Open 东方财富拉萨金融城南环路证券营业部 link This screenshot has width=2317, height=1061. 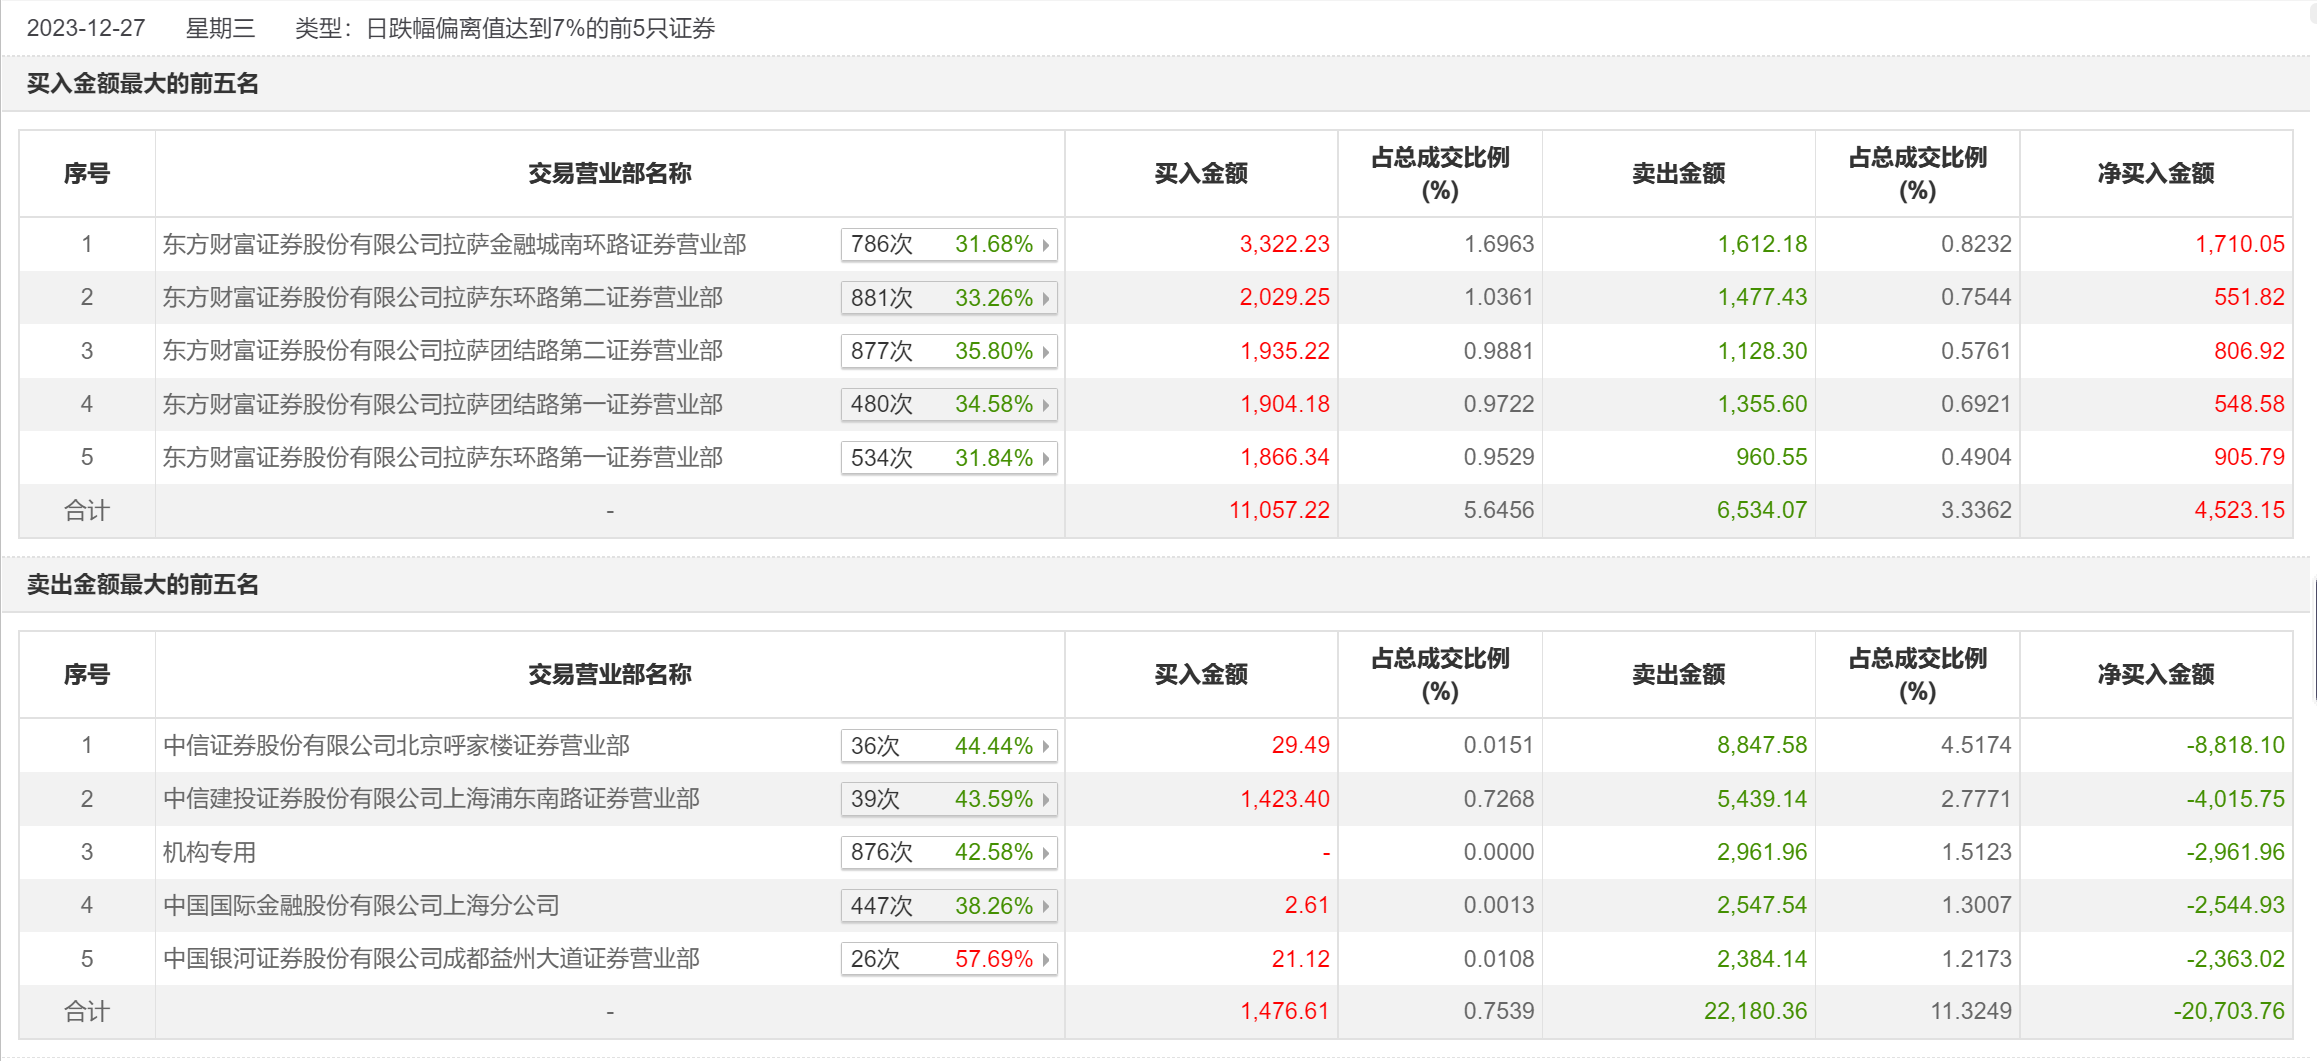454,244
